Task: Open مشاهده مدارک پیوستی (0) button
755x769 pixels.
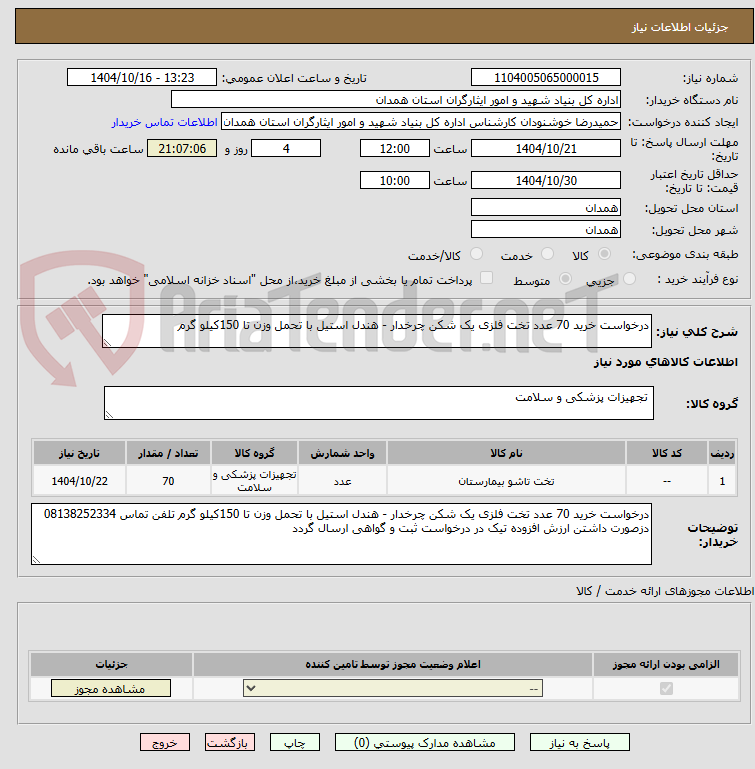Action: (425, 743)
